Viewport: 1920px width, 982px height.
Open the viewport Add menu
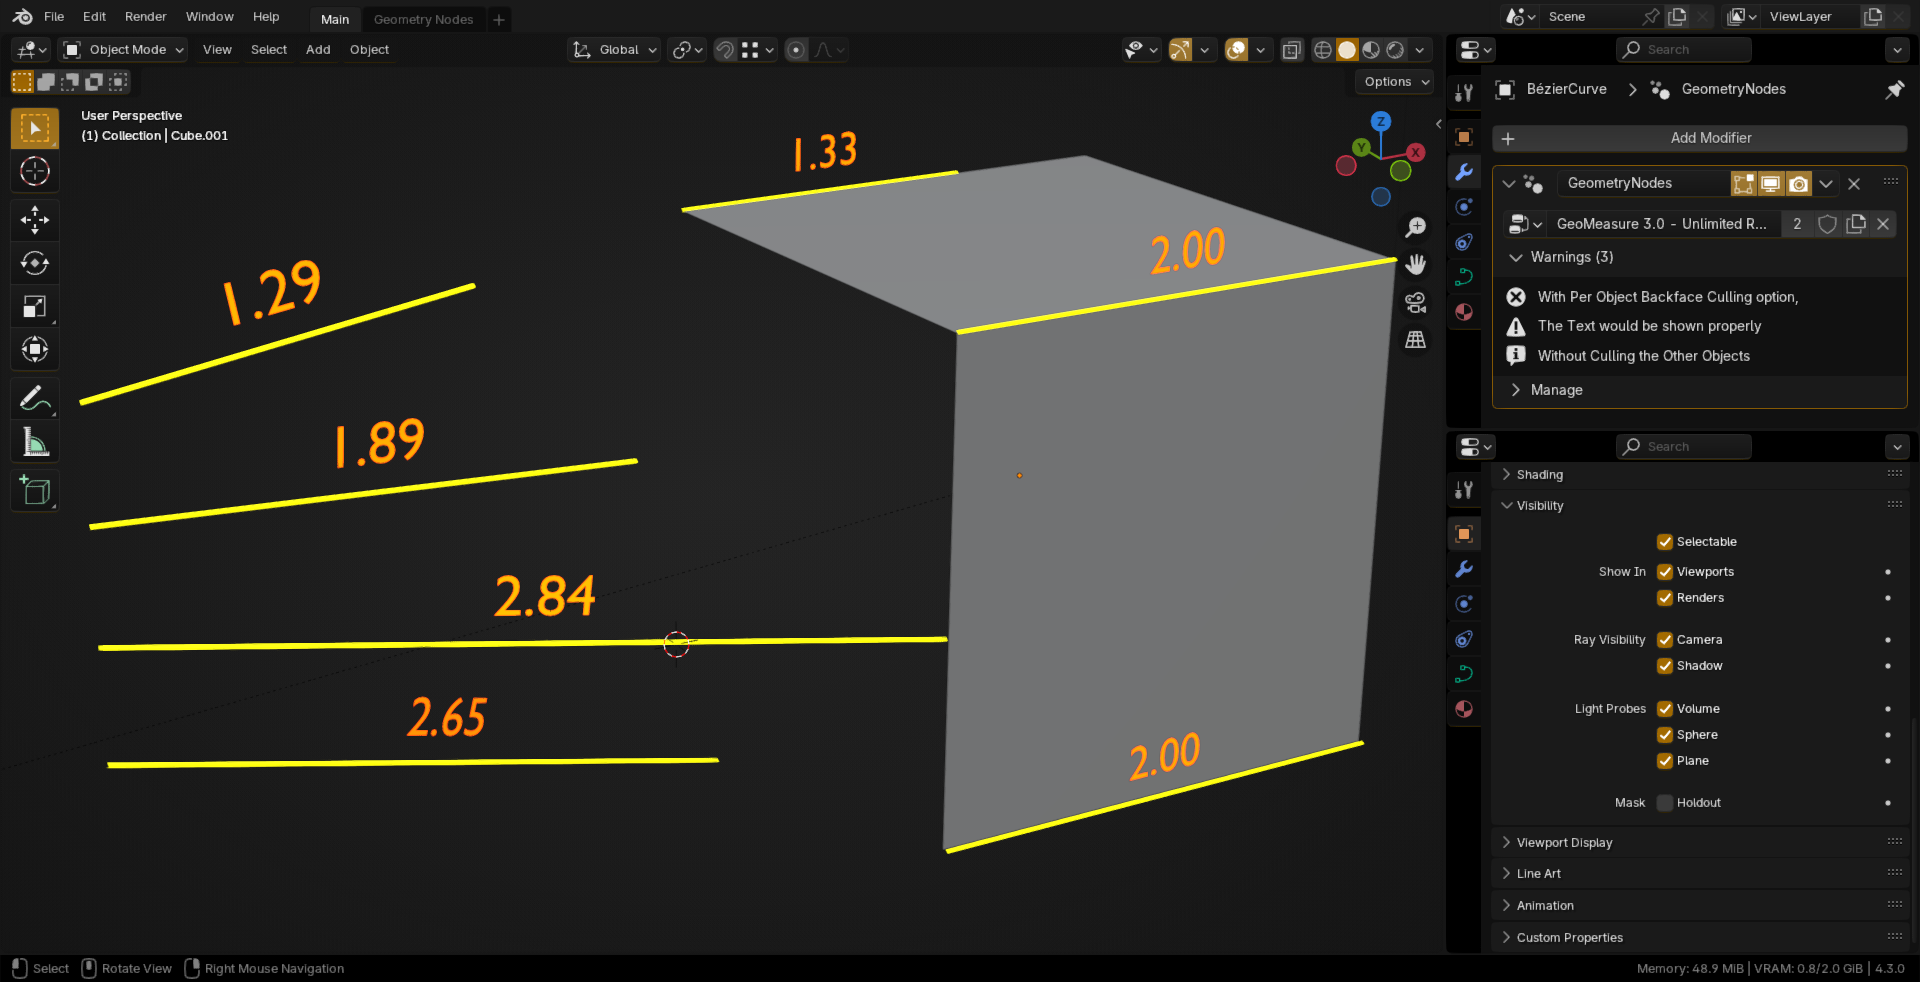pos(318,50)
